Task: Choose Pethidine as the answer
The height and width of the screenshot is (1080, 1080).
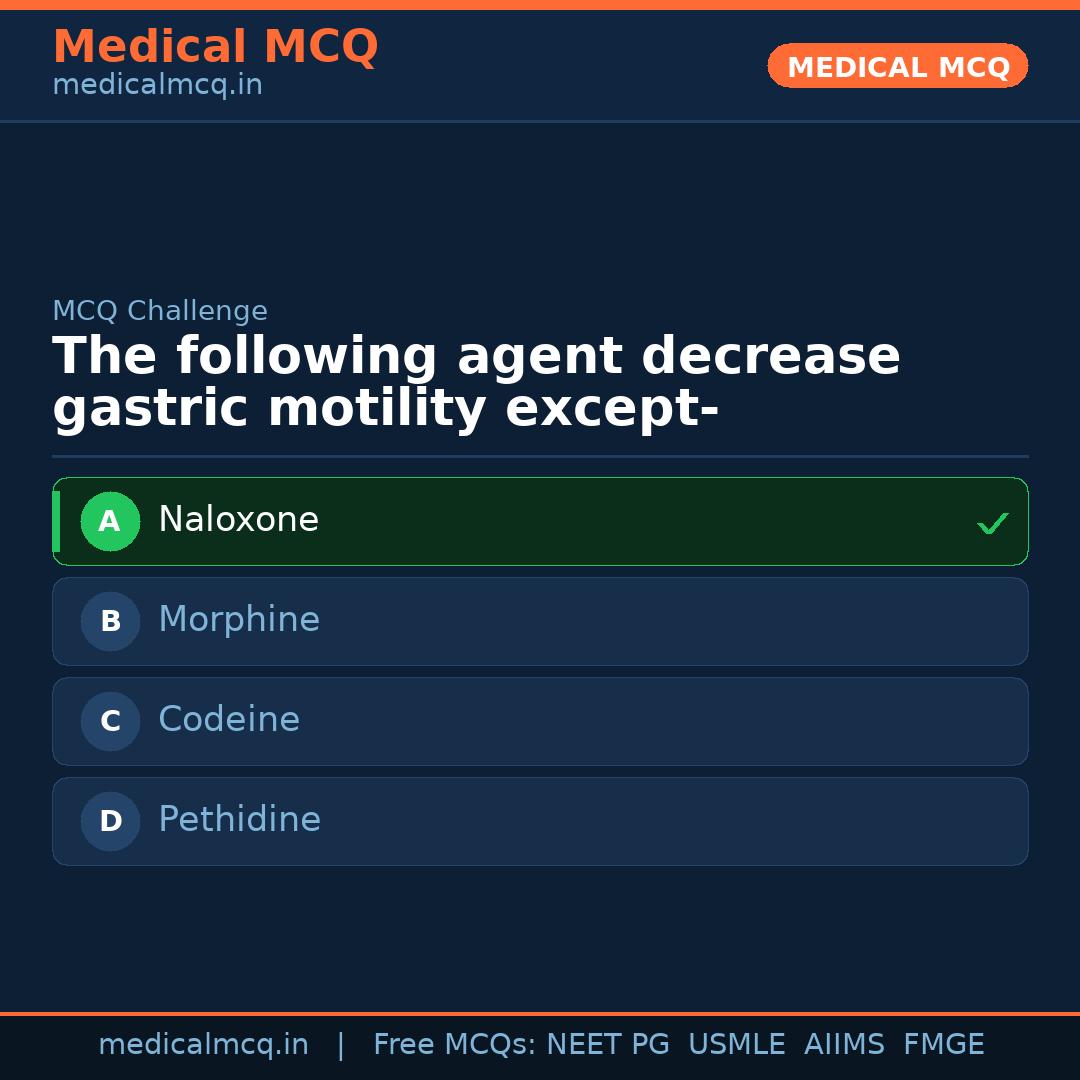Action: [540, 821]
